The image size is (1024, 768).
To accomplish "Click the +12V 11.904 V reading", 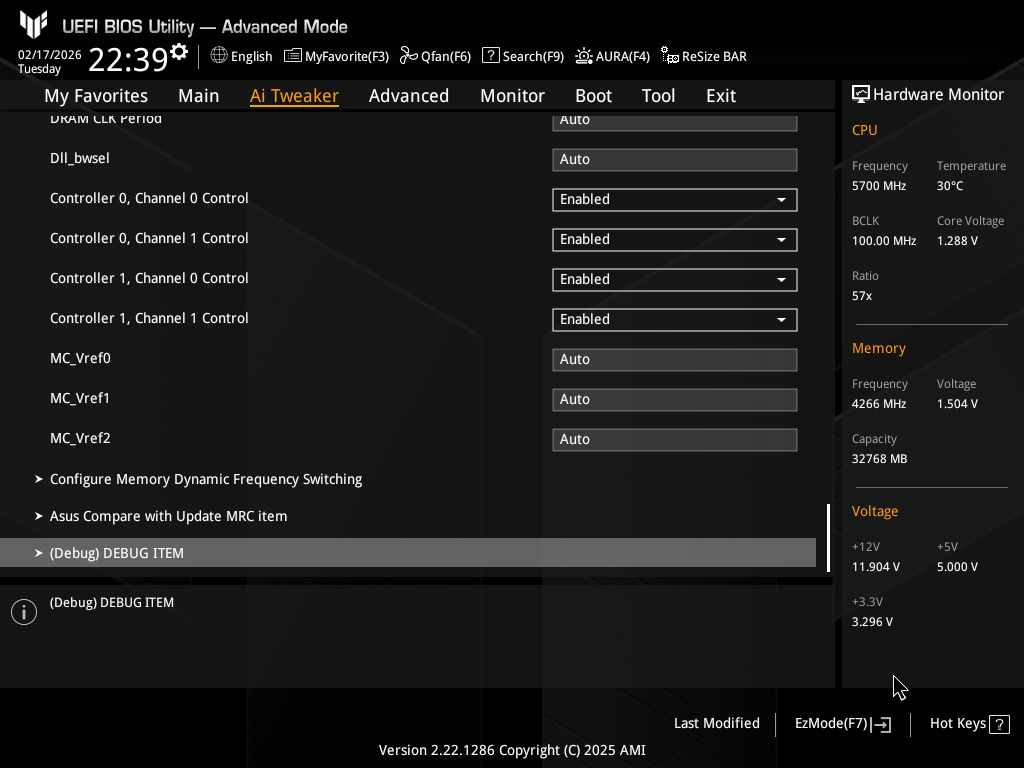I will point(875,567).
